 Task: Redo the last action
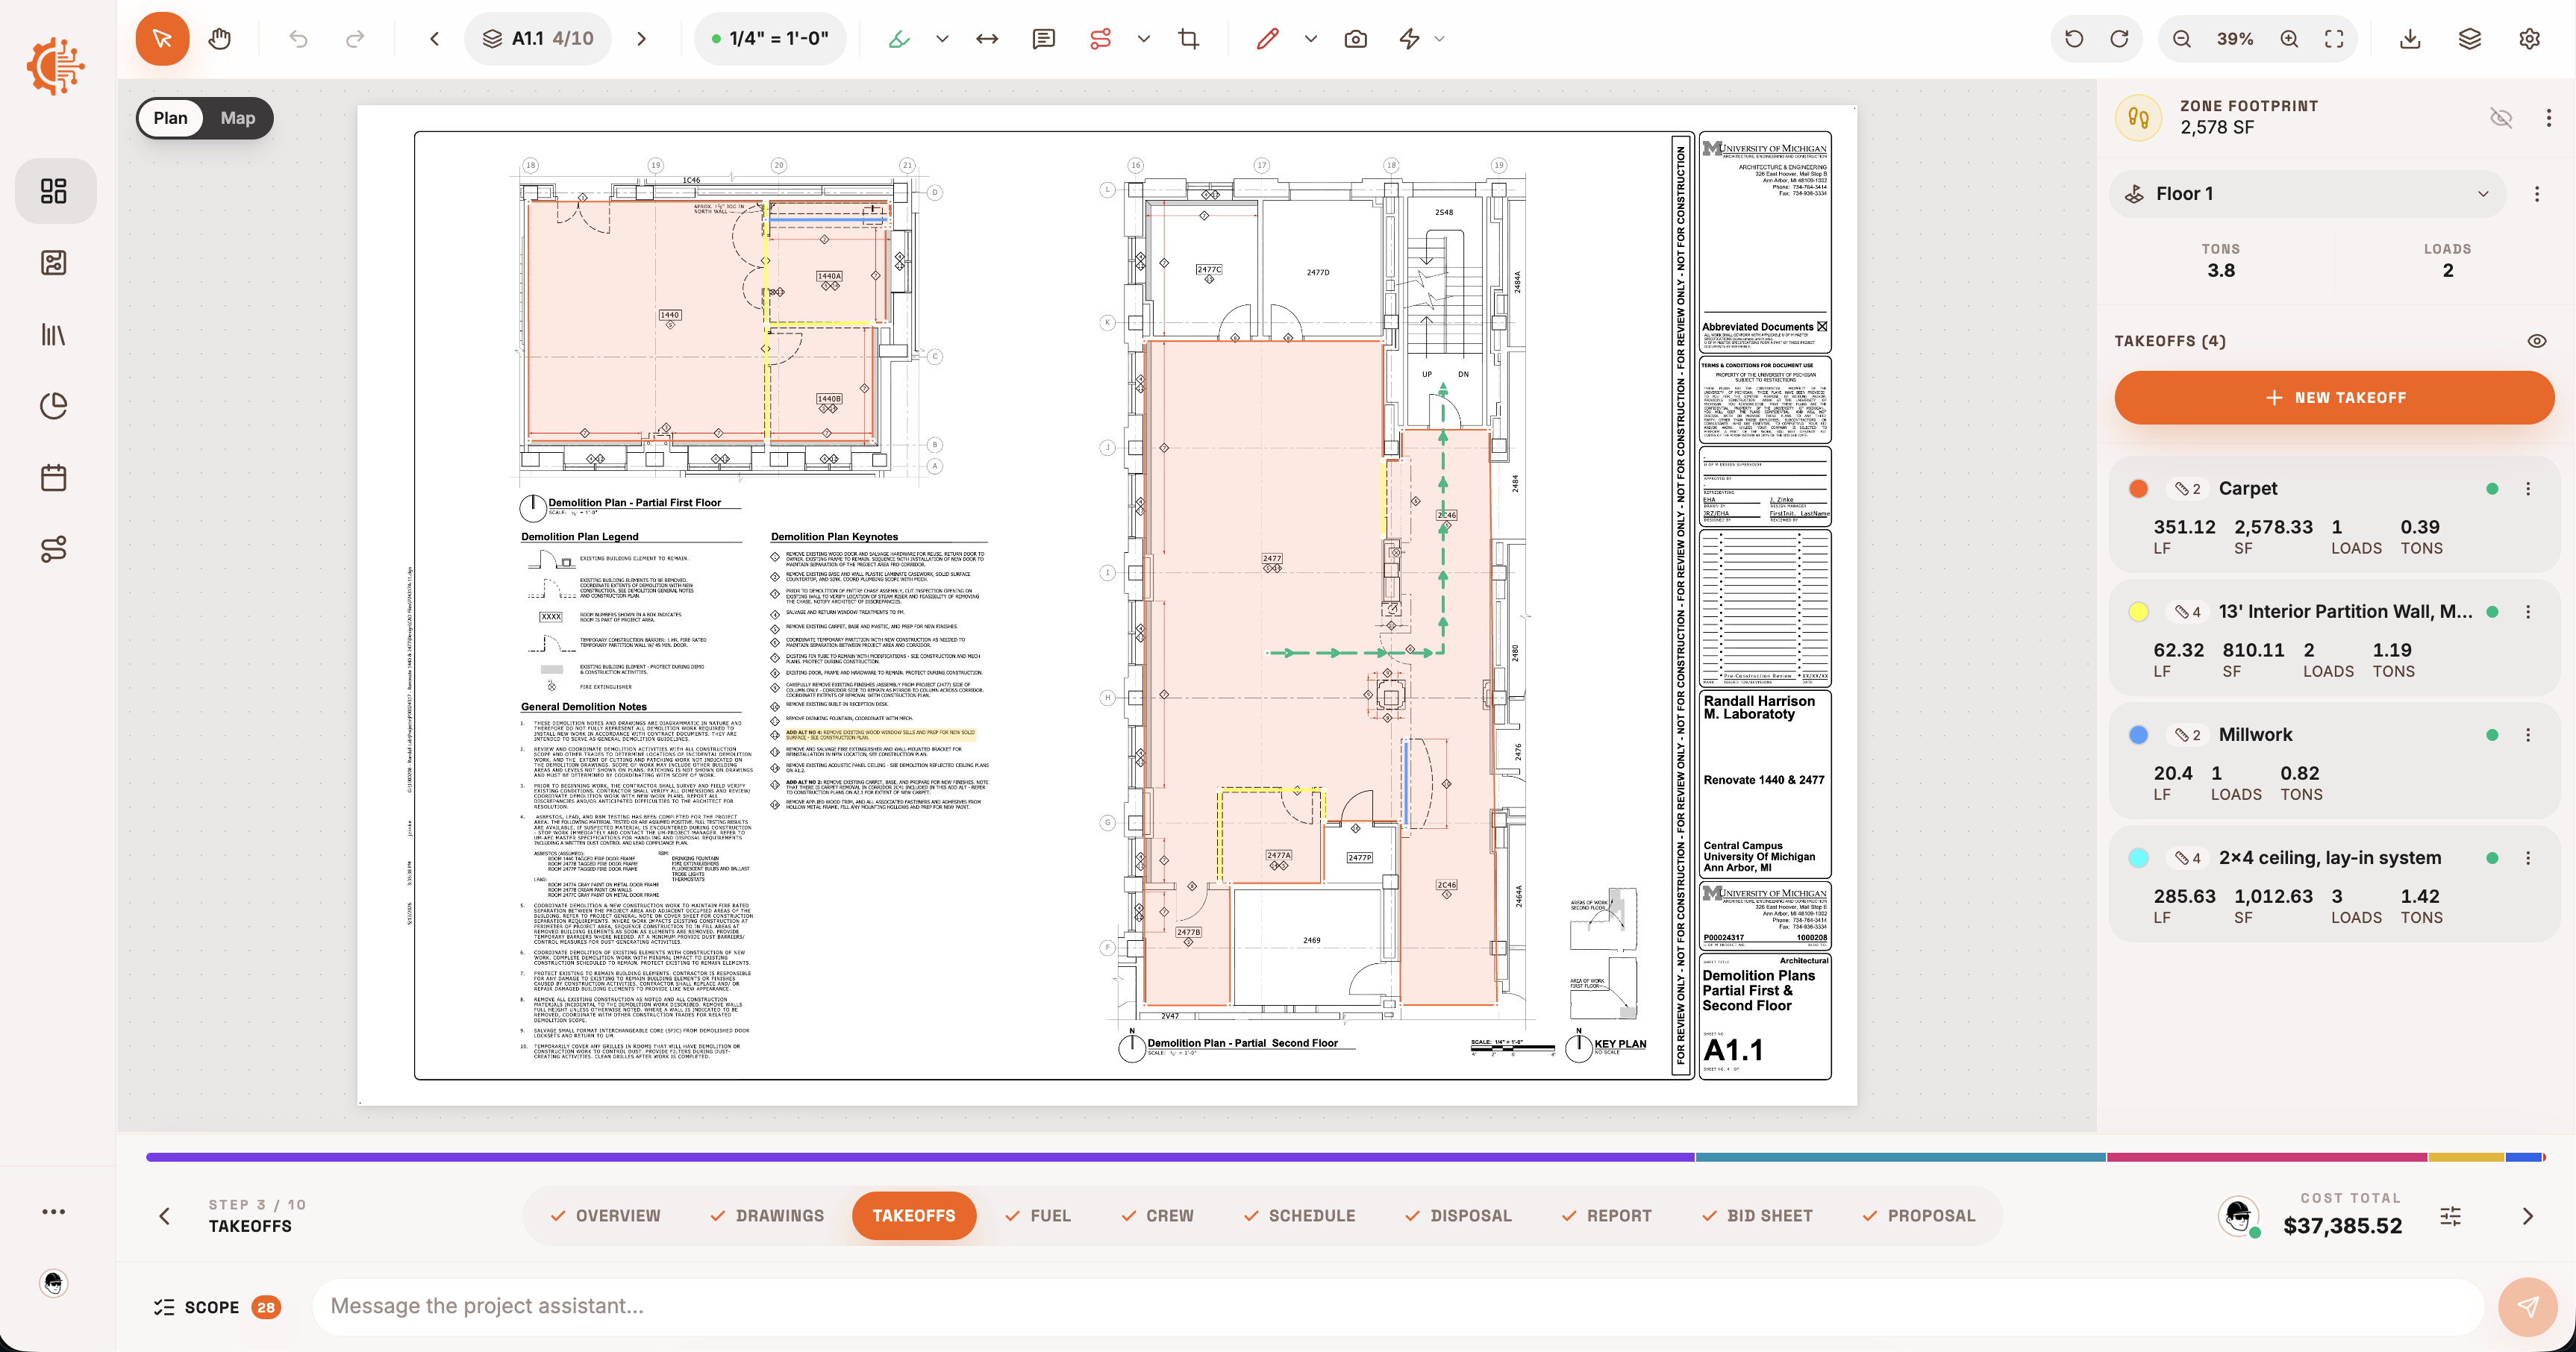click(x=355, y=39)
